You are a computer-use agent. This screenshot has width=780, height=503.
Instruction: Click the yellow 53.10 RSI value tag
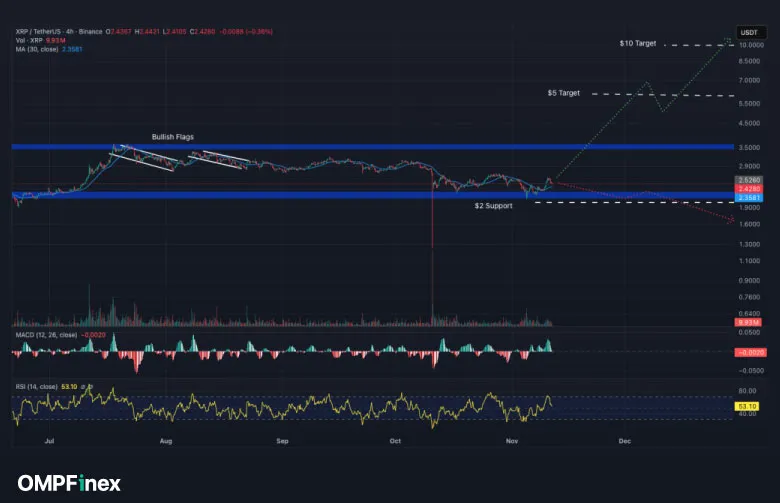point(749,407)
